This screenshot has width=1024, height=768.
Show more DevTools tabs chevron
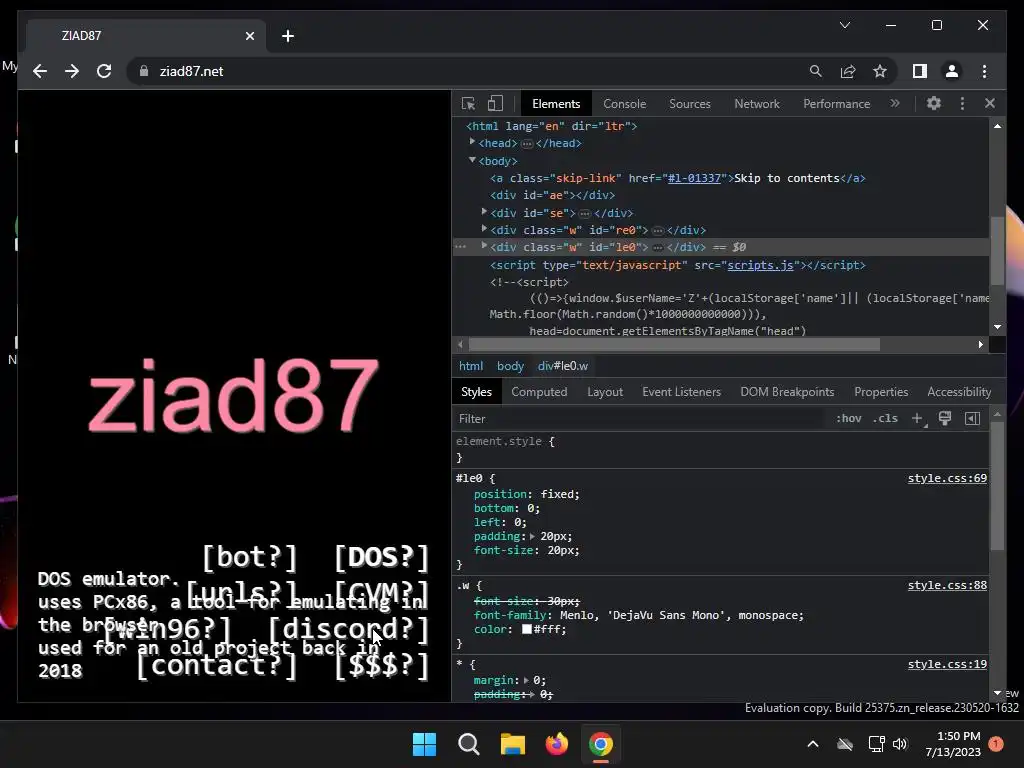point(895,103)
